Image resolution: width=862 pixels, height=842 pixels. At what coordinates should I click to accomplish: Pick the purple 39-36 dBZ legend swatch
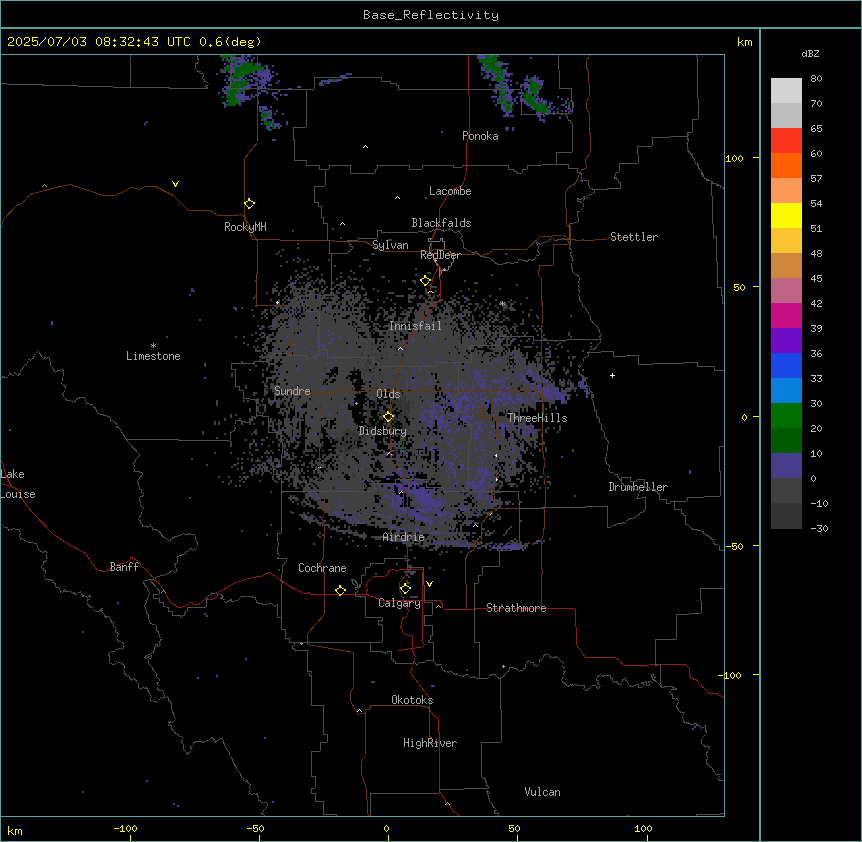click(x=786, y=341)
